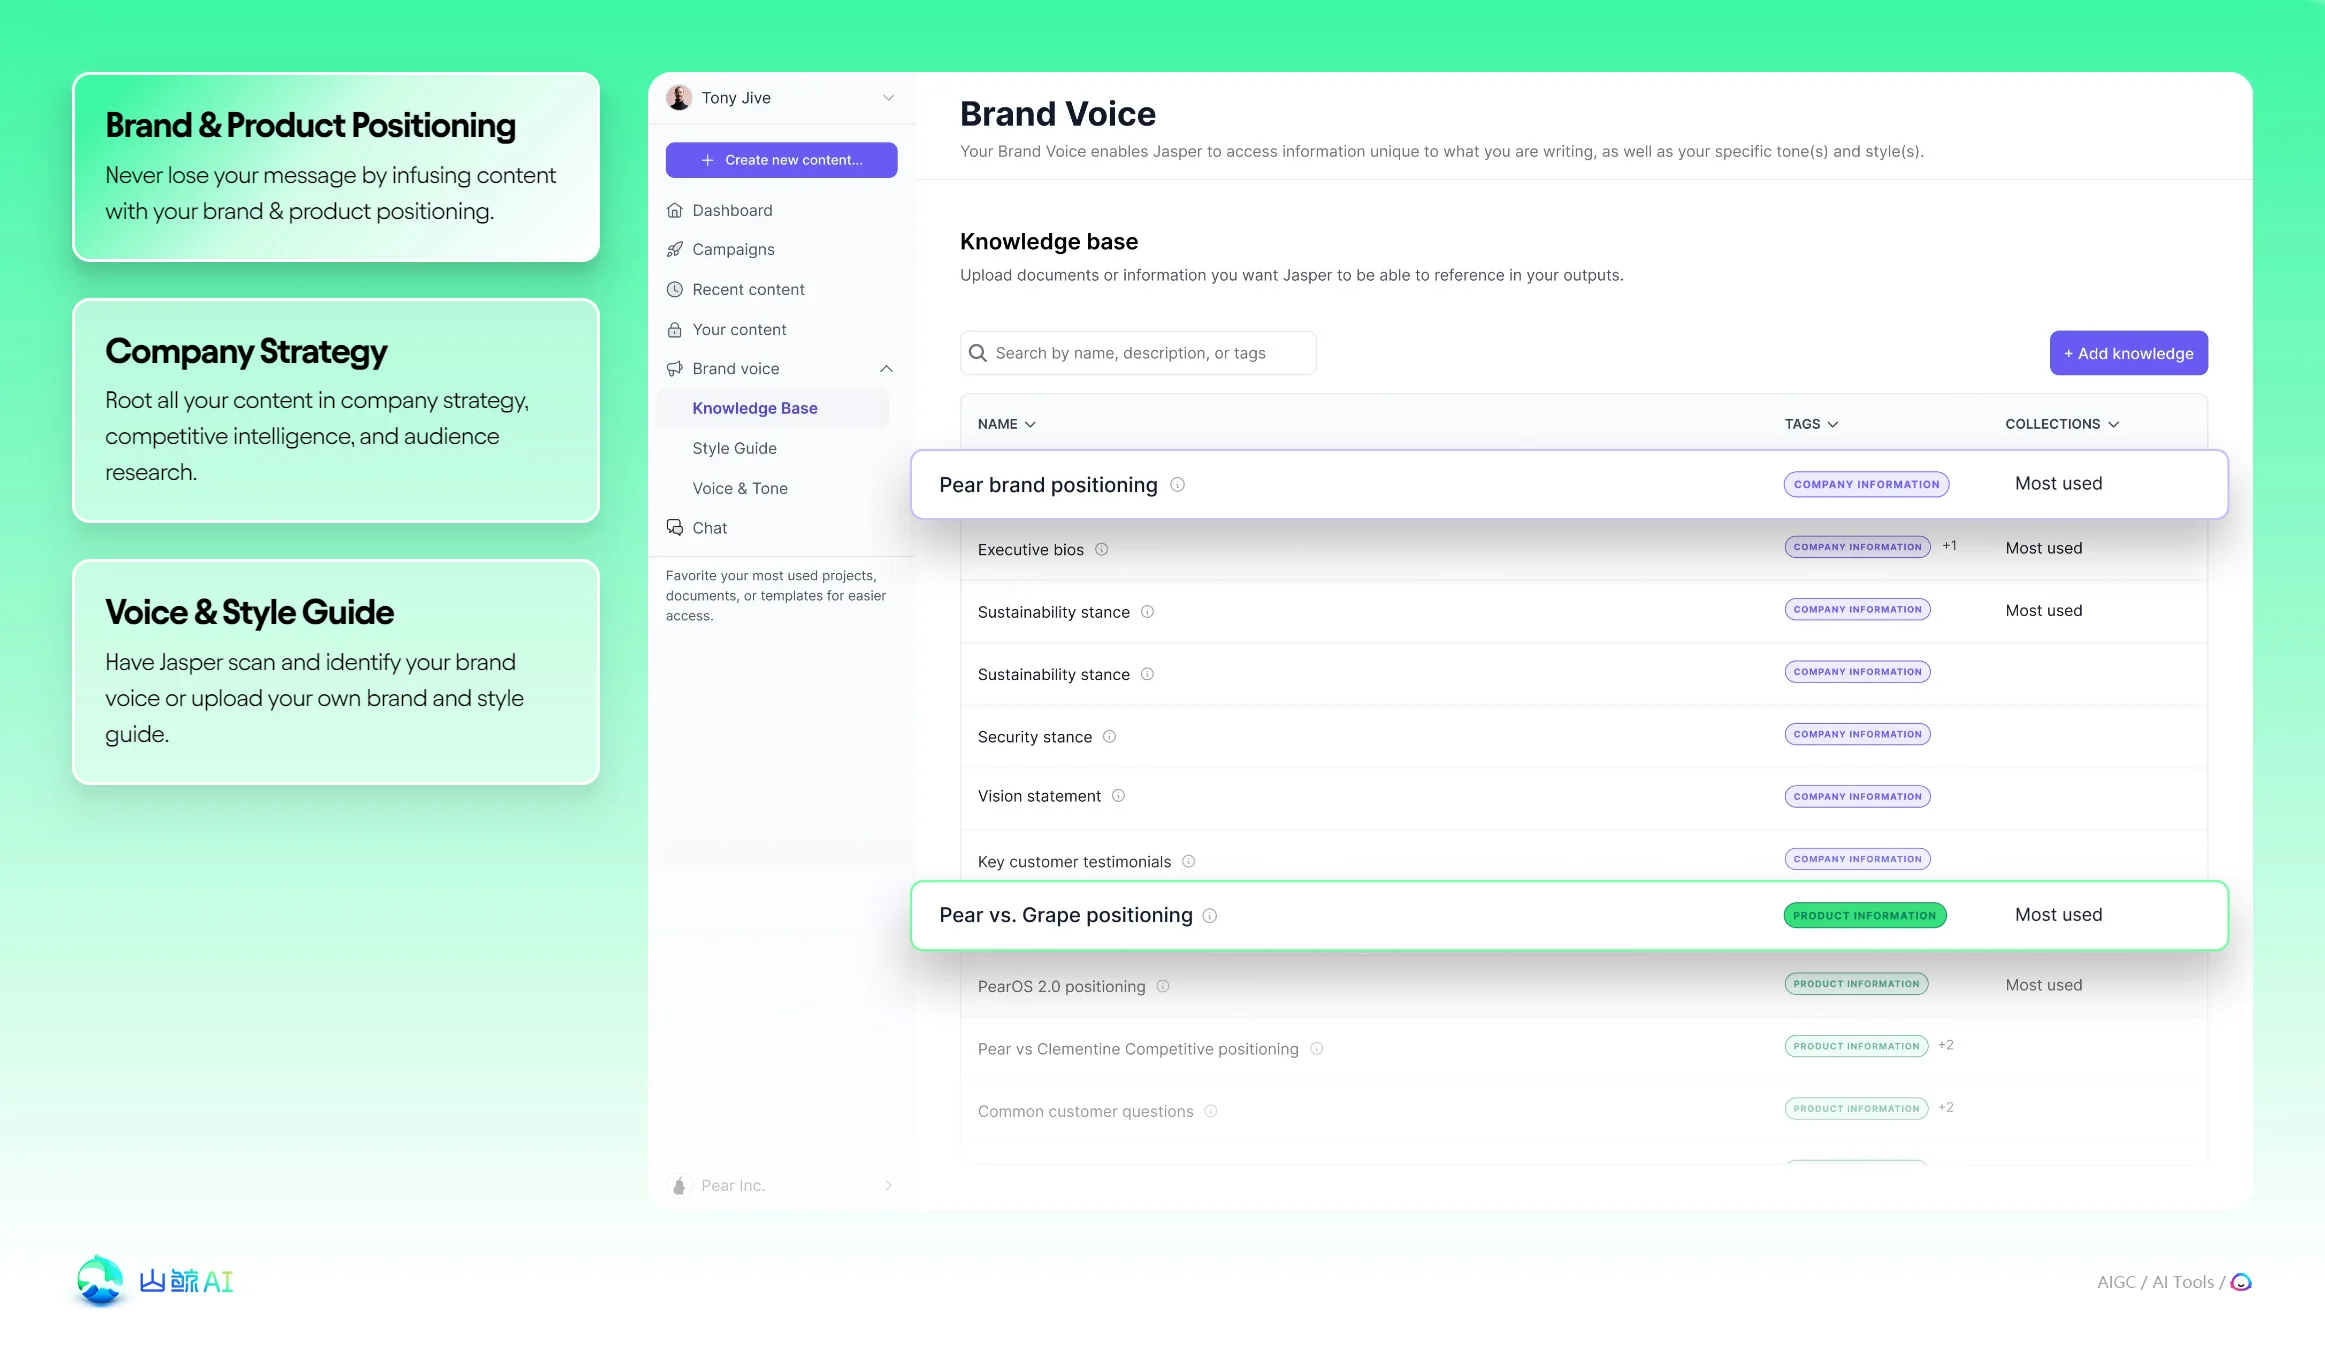Click the knowledge base search field
The image size is (2325, 1350).
1138,353
